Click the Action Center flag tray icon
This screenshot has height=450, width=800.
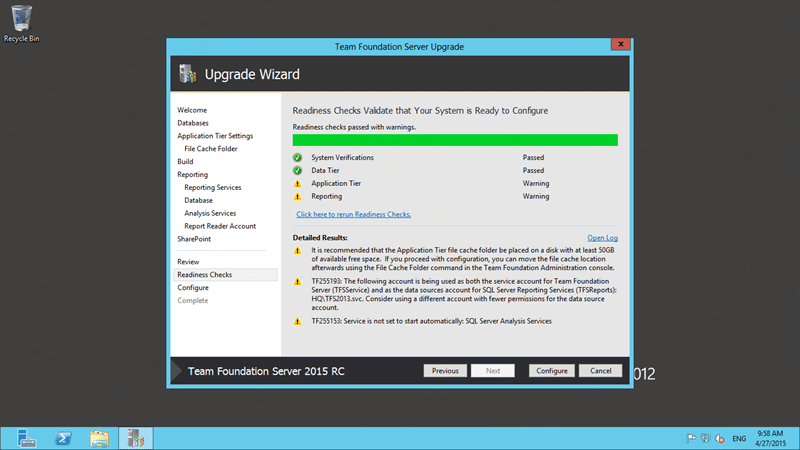(x=691, y=438)
